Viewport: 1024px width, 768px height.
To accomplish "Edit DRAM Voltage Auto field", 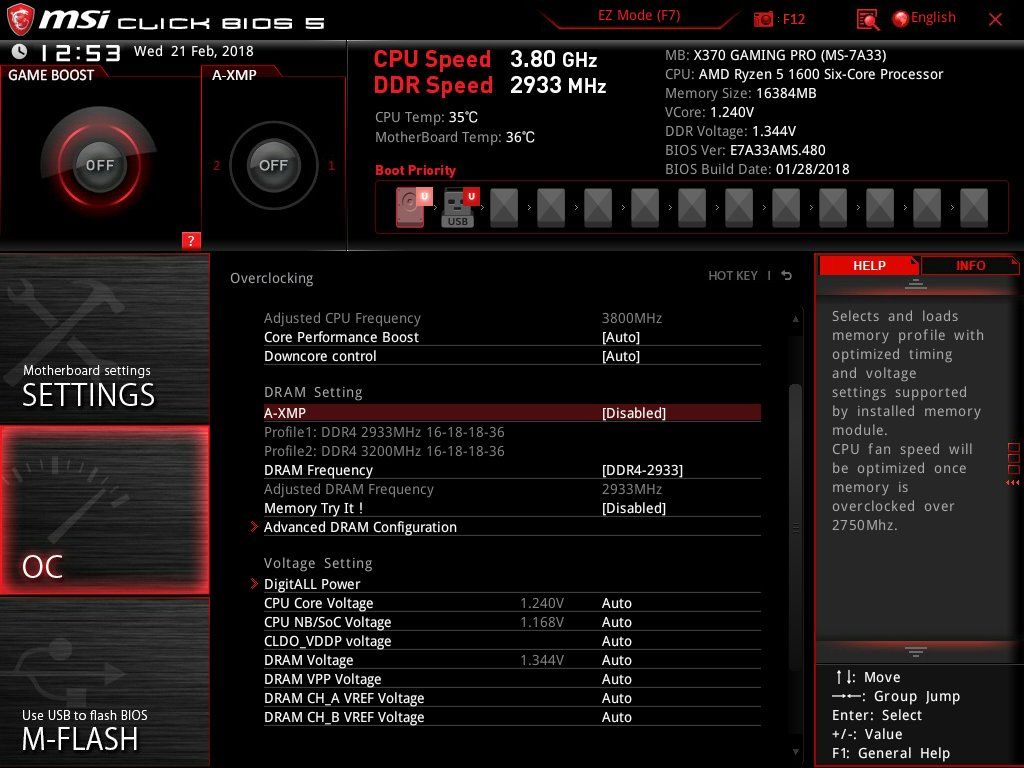I will [x=616, y=660].
